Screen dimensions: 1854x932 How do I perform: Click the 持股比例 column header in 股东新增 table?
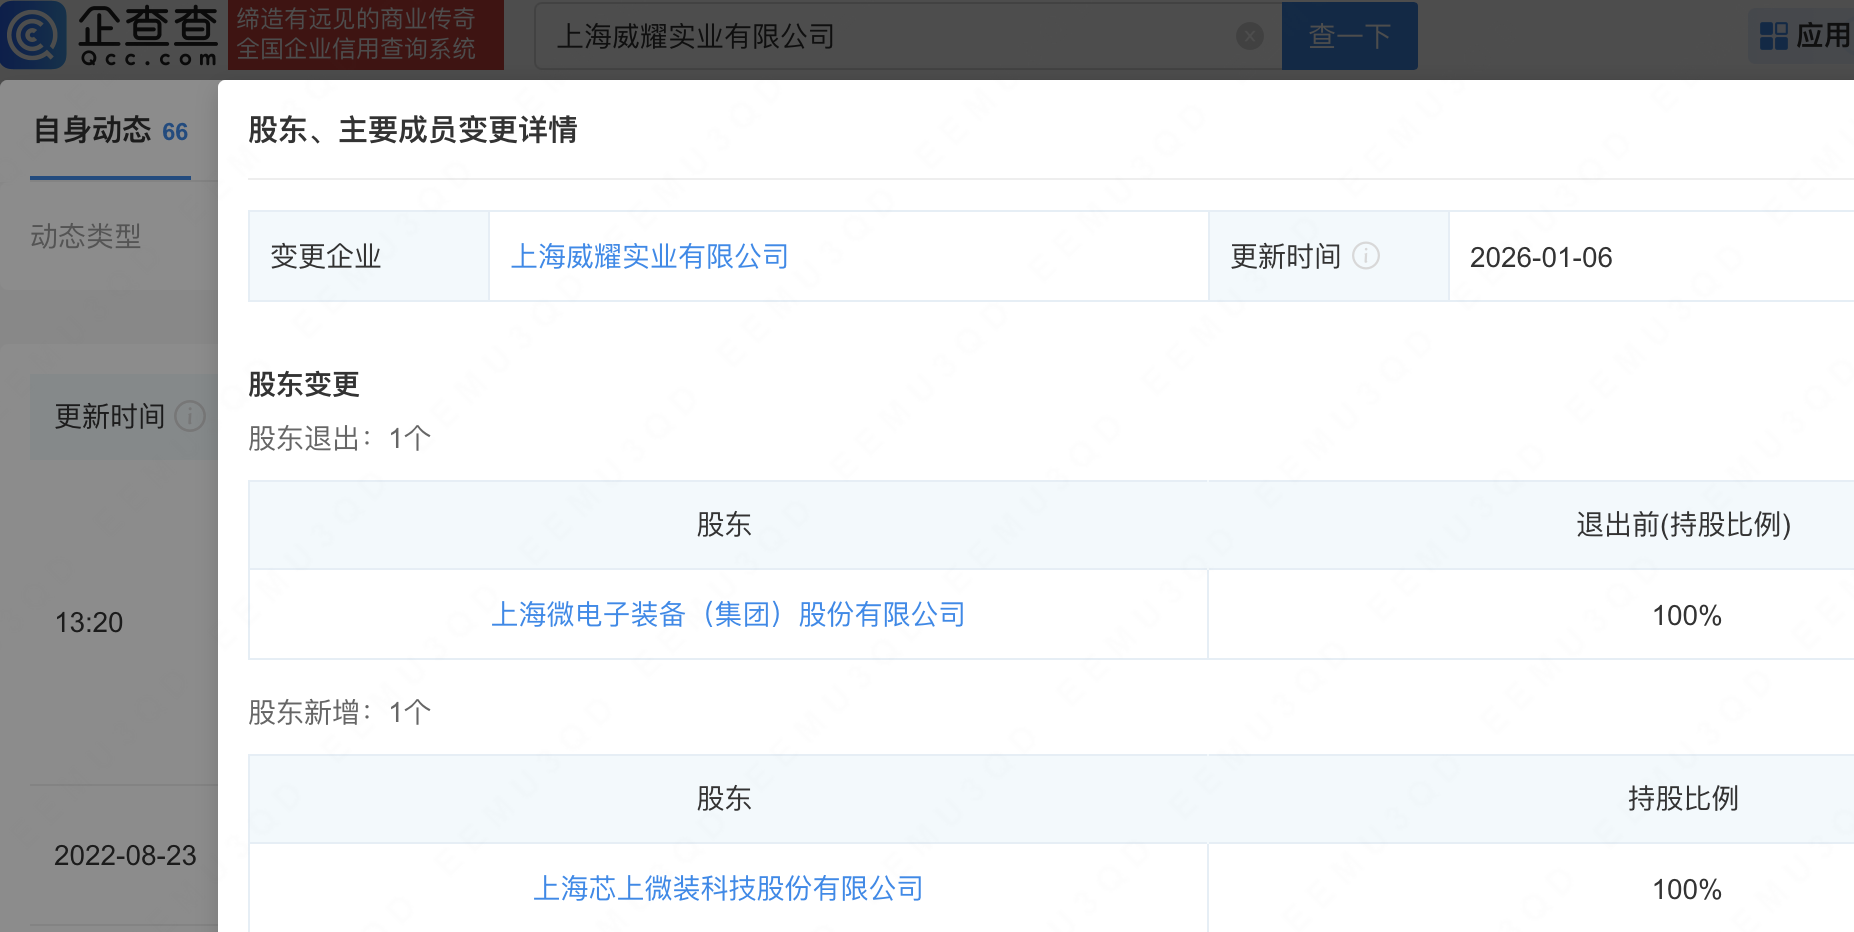pyautogui.click(x=1683, y=798)
